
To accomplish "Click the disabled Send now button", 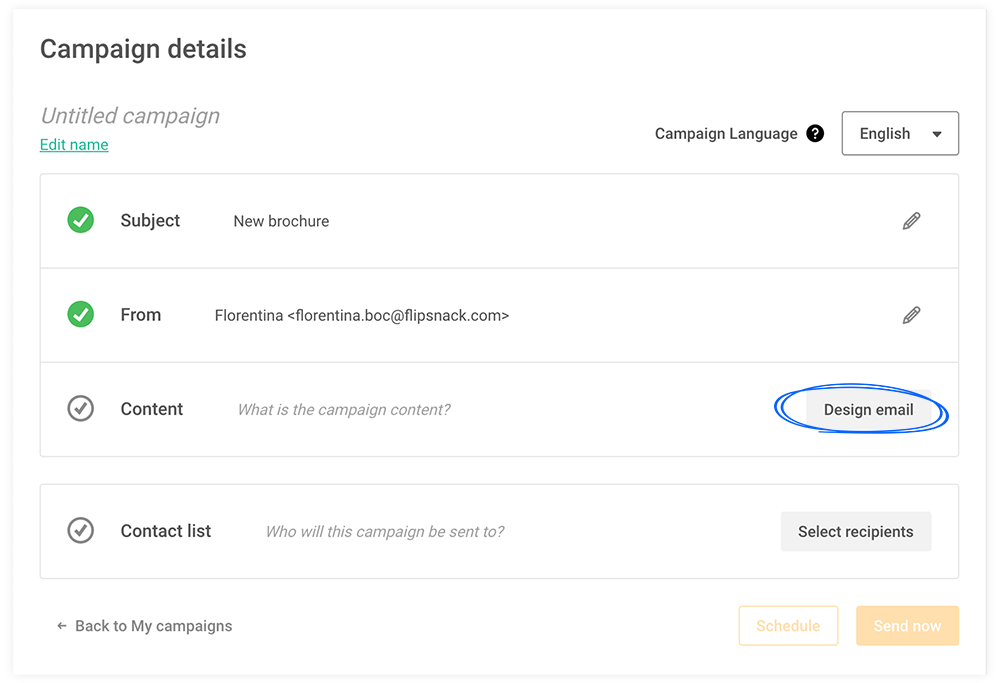I will [907, 625].
